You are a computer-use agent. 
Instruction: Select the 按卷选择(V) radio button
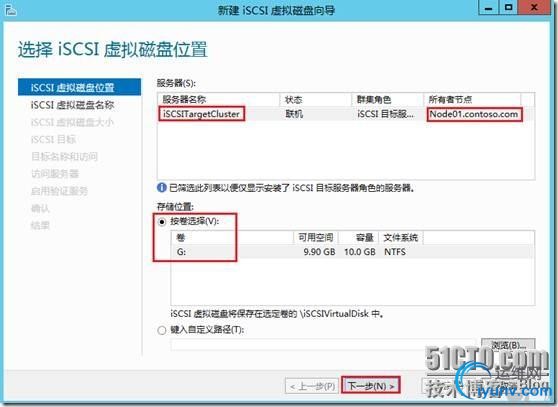coord(162,222)
